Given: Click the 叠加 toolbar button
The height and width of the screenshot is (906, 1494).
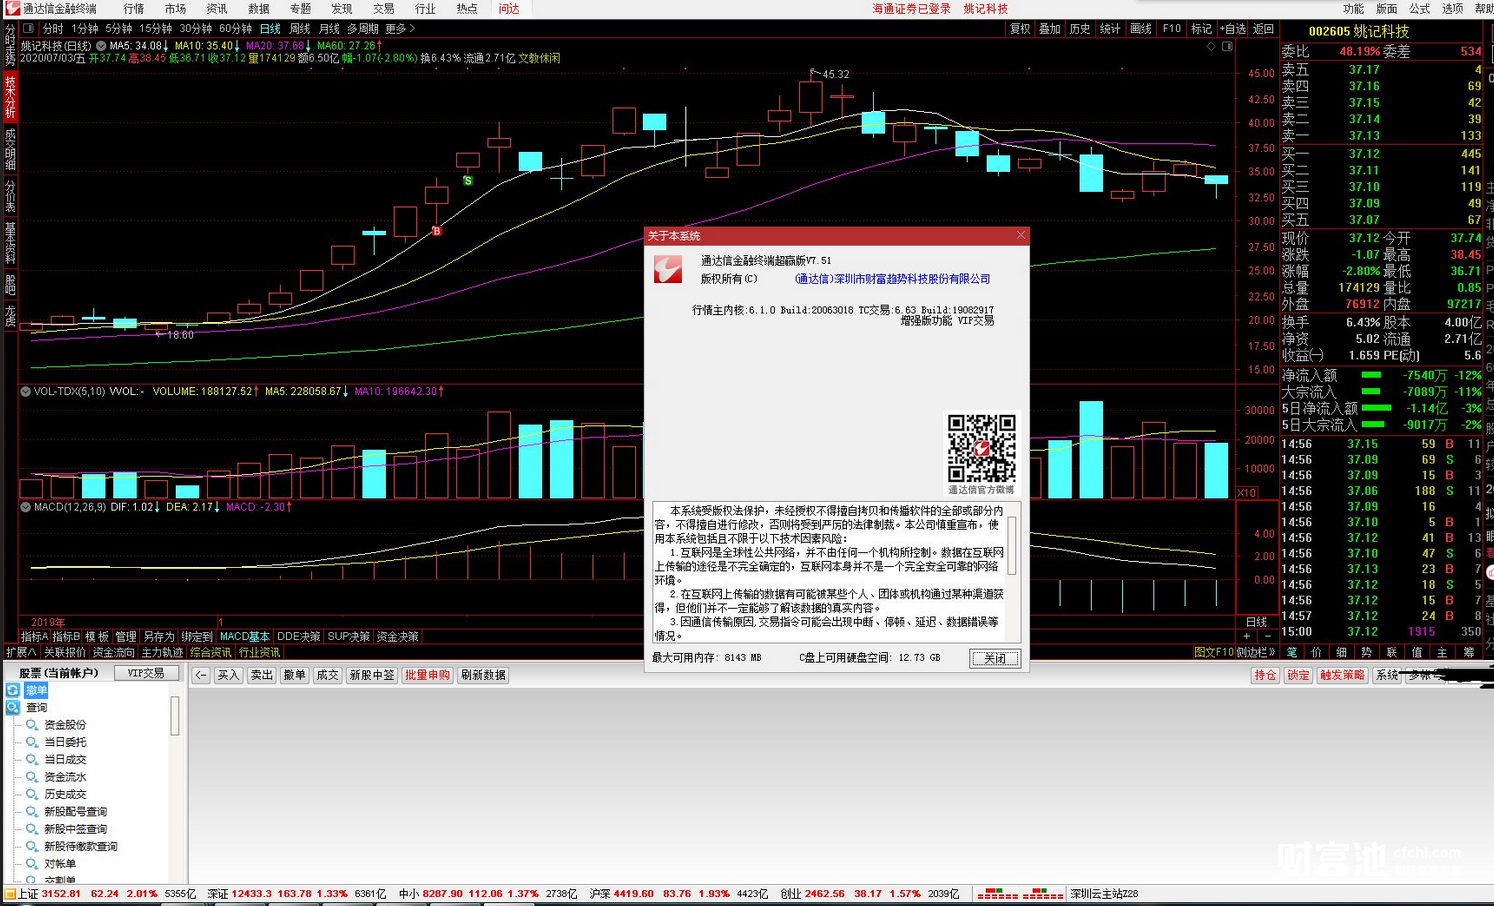Looking at the screenshot, I should [x=1050, y=29].
